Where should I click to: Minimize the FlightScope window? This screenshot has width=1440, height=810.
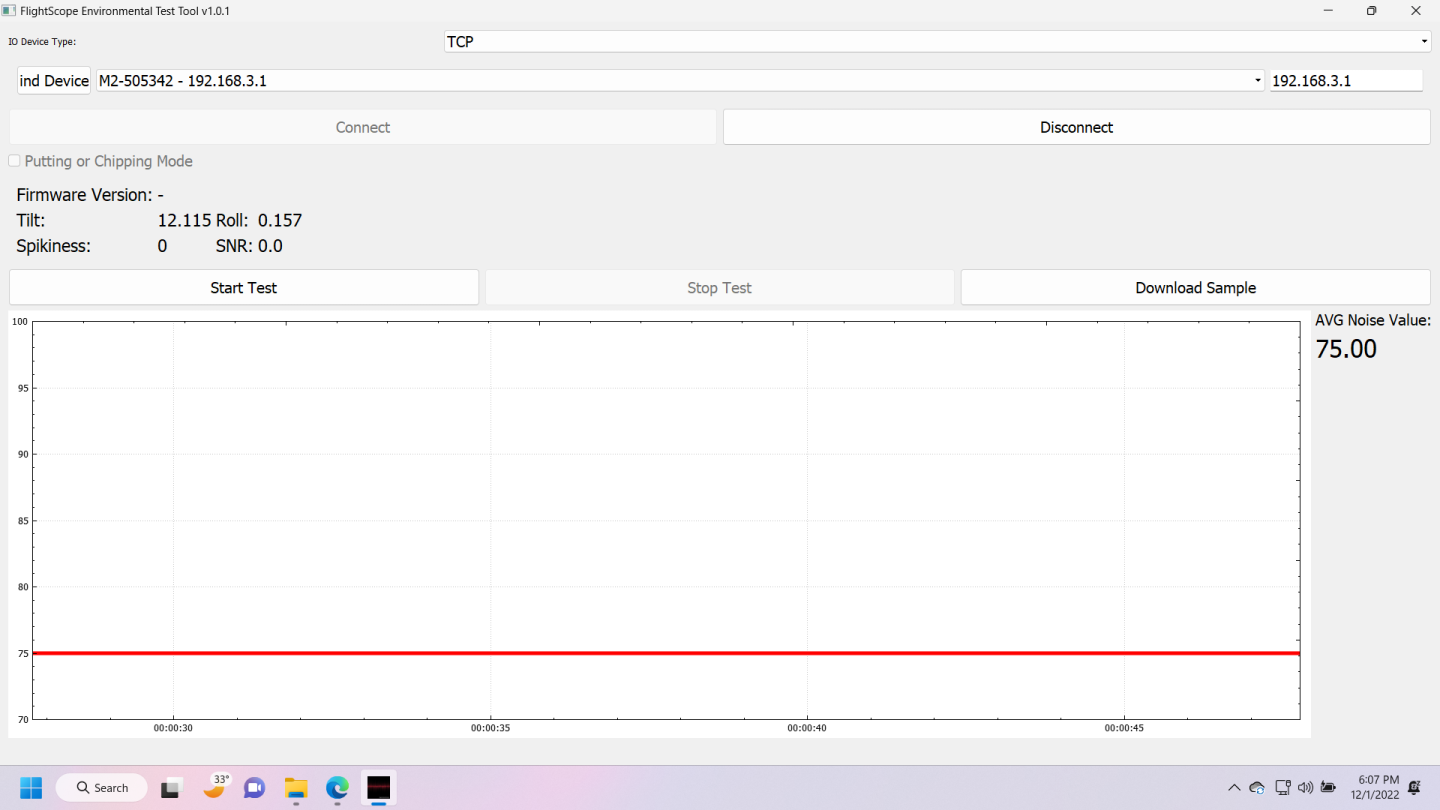(x=1329, y=11)
